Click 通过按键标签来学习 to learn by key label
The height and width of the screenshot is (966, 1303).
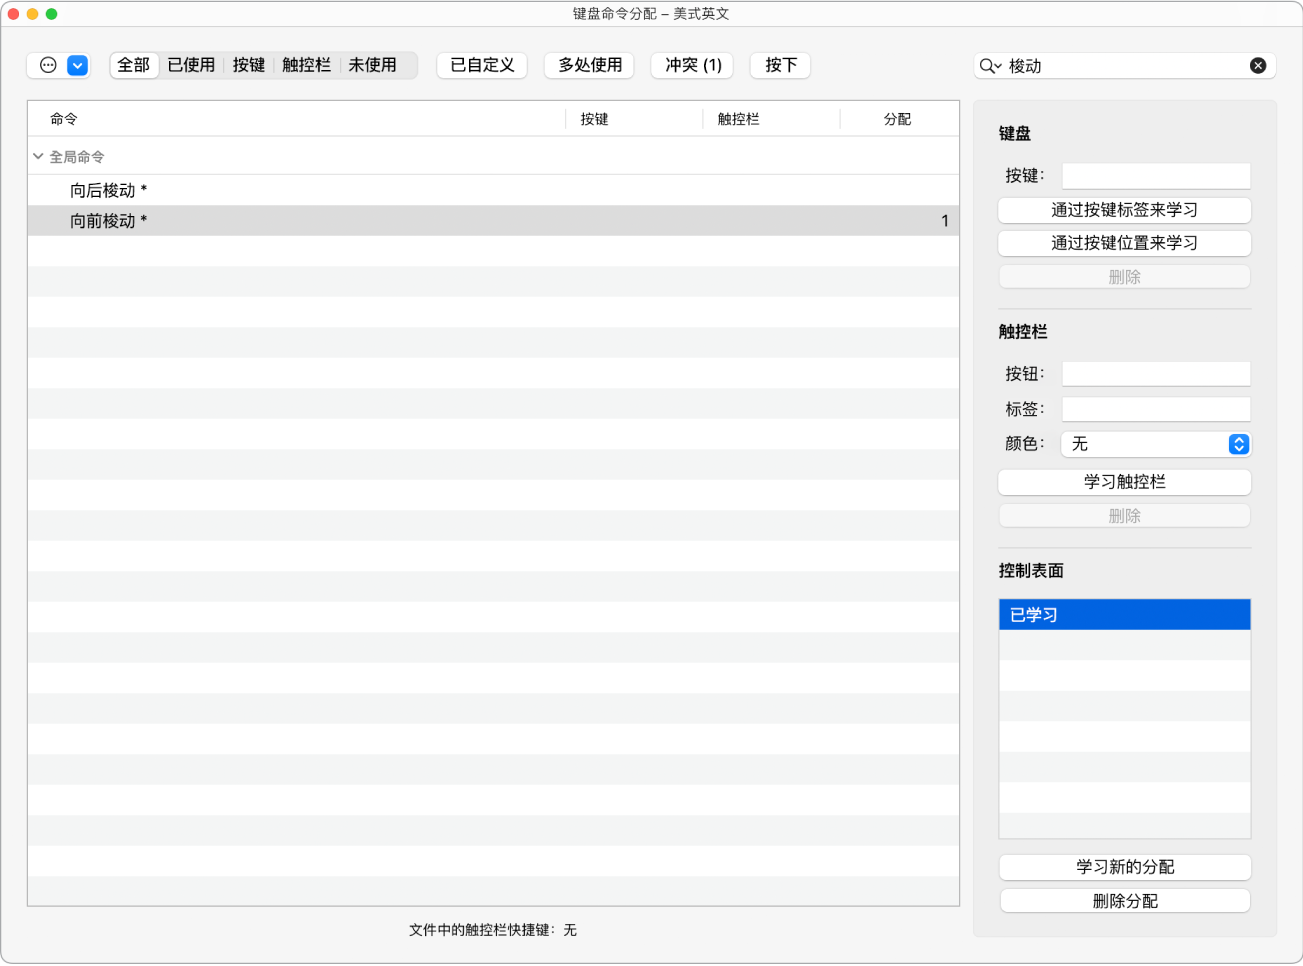click(x=1124, y=210)
